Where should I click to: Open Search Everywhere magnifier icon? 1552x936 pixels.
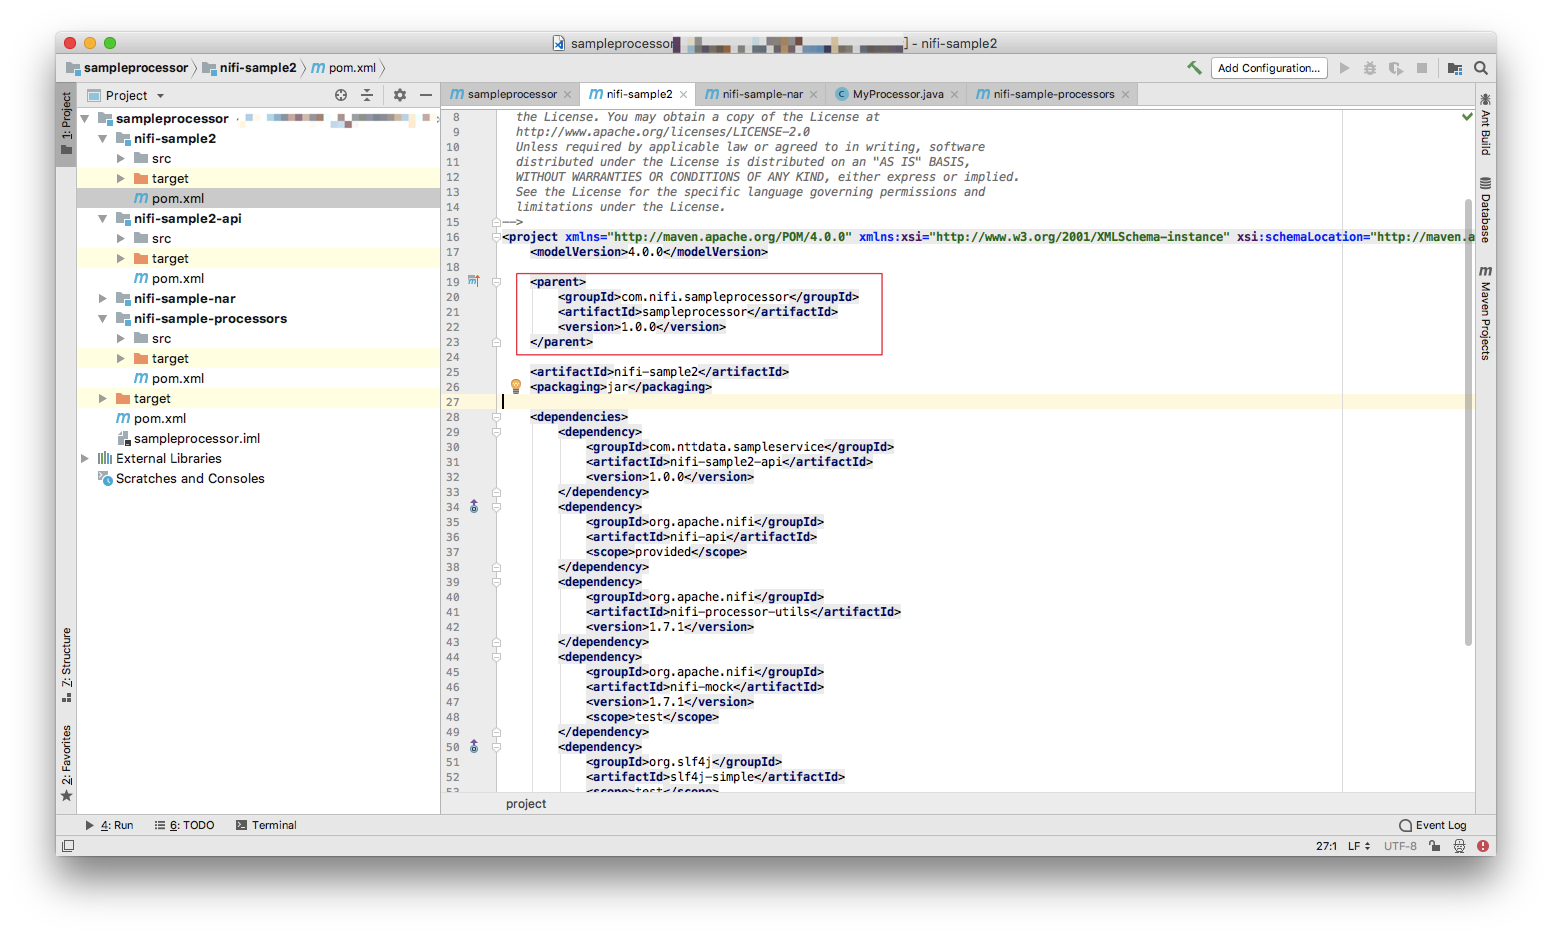point(1481,68)
